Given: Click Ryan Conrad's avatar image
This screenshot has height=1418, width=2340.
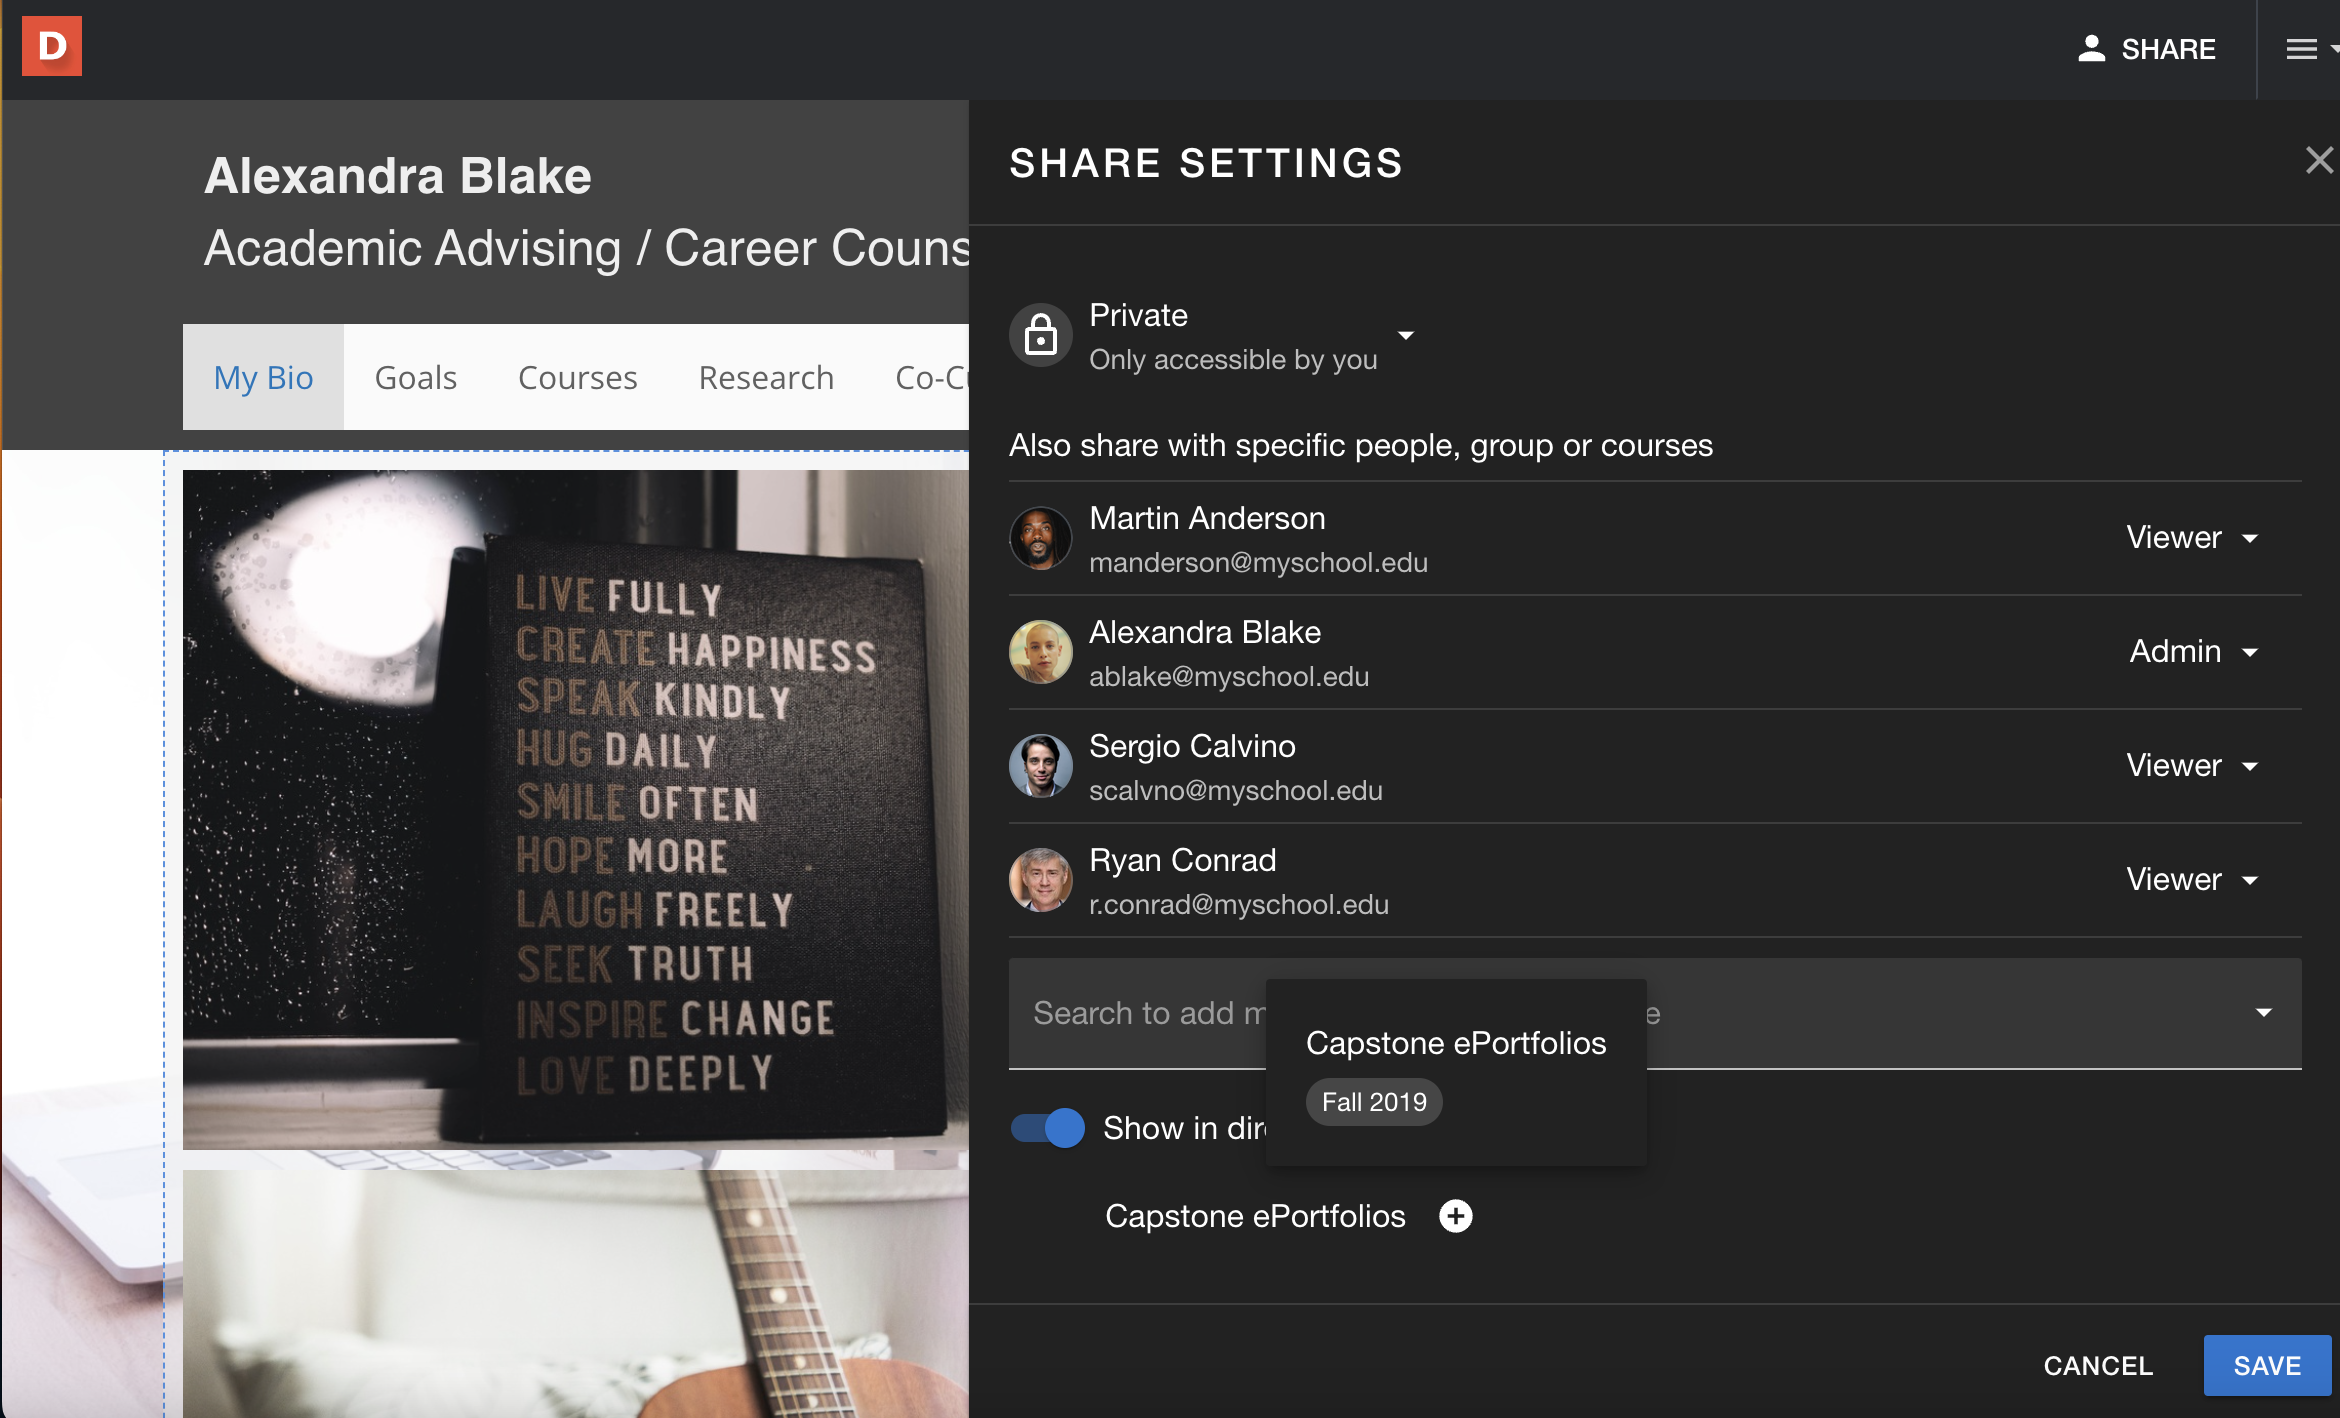Looking at the screenshot, I should (x=1040, y=880).
